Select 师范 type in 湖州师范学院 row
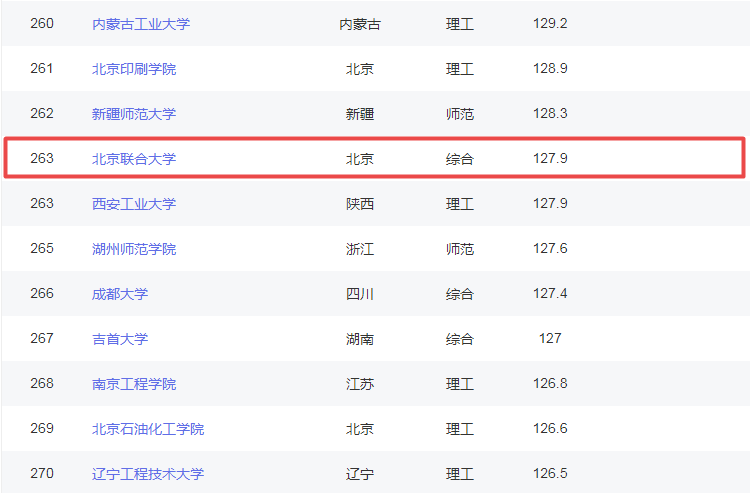 (x=460, y=249)
